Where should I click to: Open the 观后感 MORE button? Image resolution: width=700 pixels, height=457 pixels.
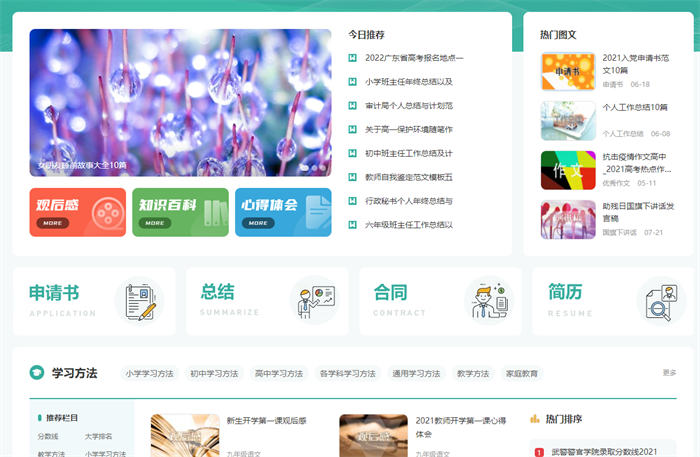tap(53, 223)
